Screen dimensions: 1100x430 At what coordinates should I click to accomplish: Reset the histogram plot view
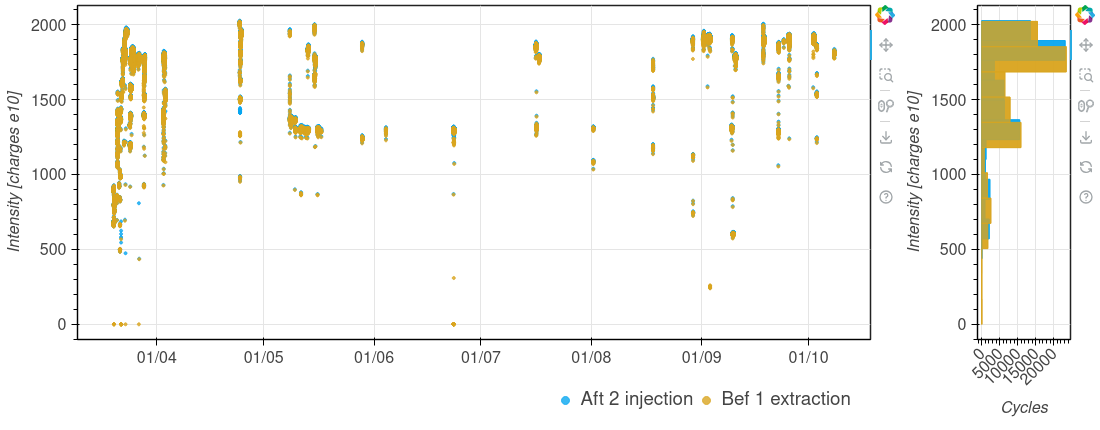pos(1085,167)
